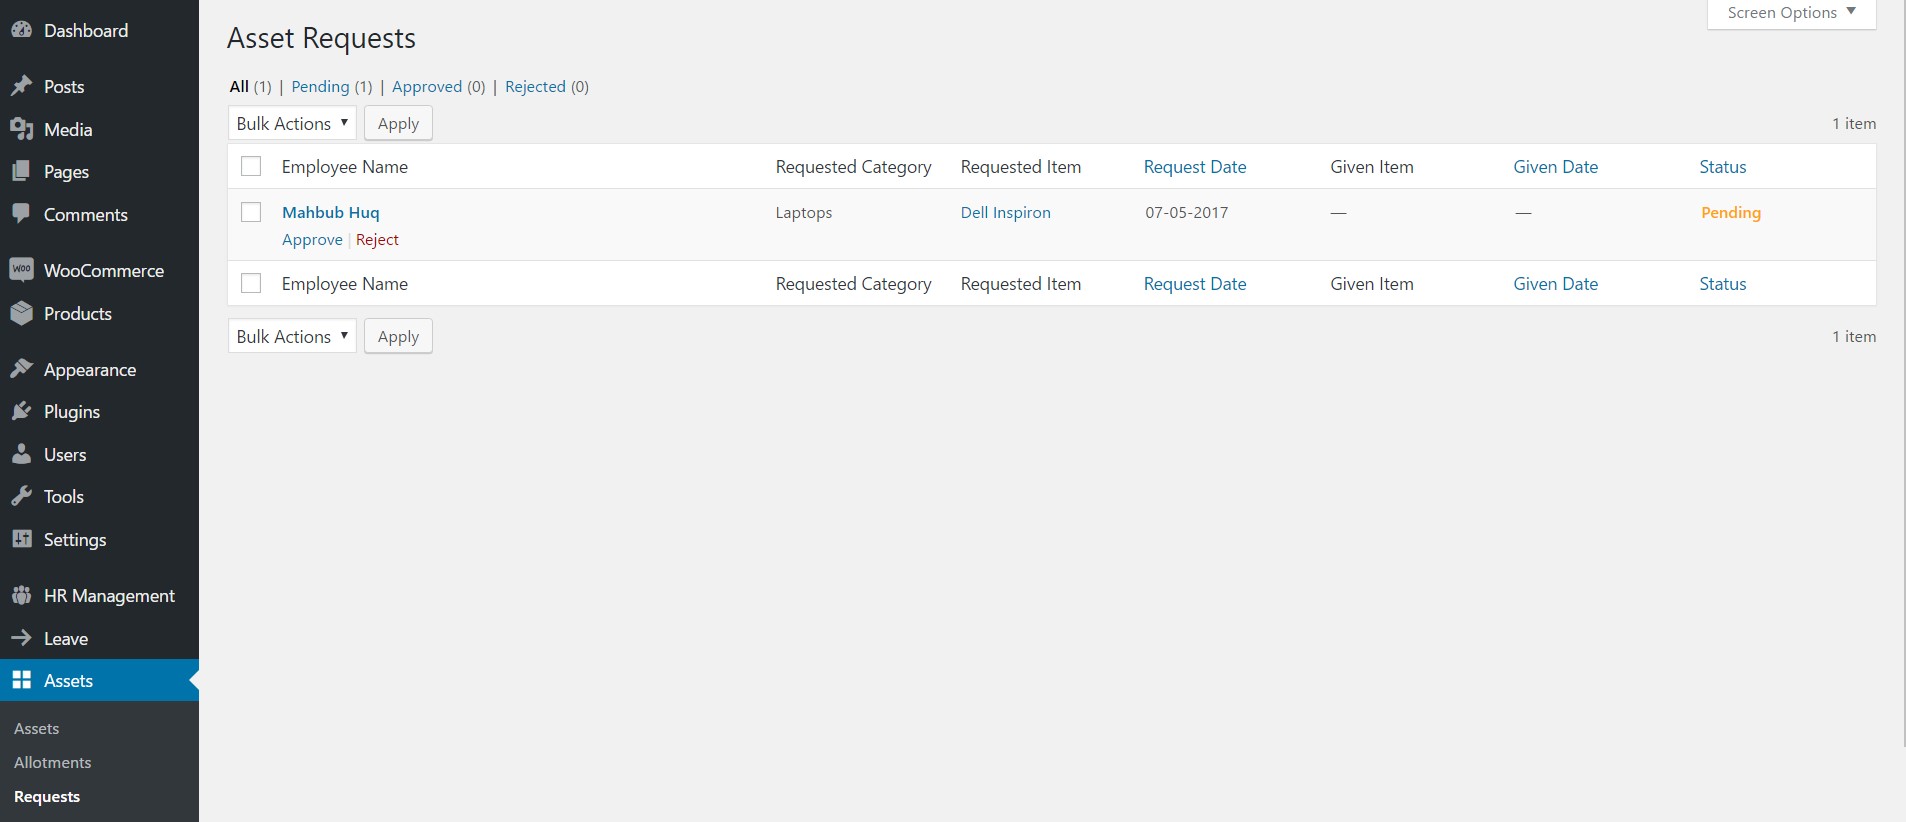Tick the Mahbub Huq row checkbox
The image size is (1906, 822).
click(x=251, y=212)
